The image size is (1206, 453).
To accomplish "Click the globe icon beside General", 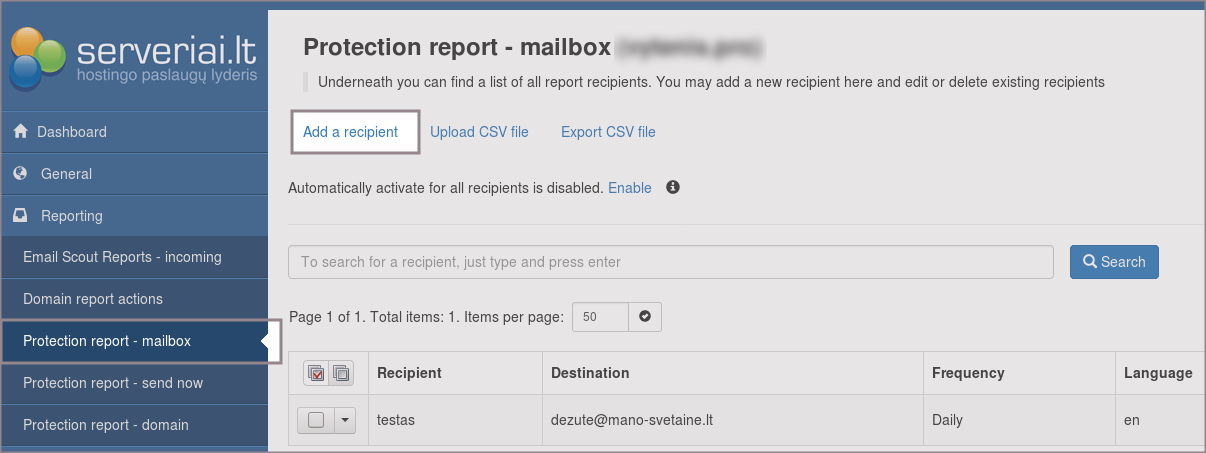I will [x=20, y=174].
